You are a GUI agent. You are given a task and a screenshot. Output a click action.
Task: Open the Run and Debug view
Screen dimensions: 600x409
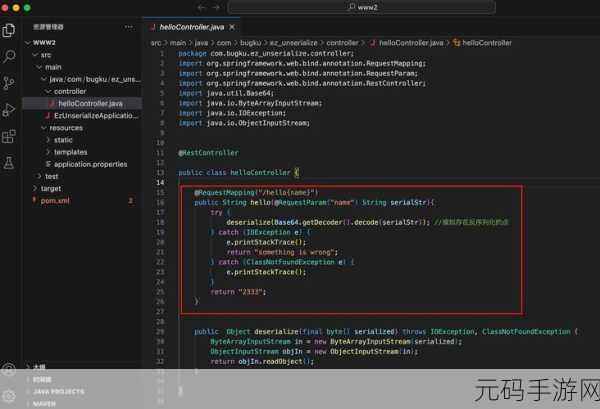pos(8,110)
